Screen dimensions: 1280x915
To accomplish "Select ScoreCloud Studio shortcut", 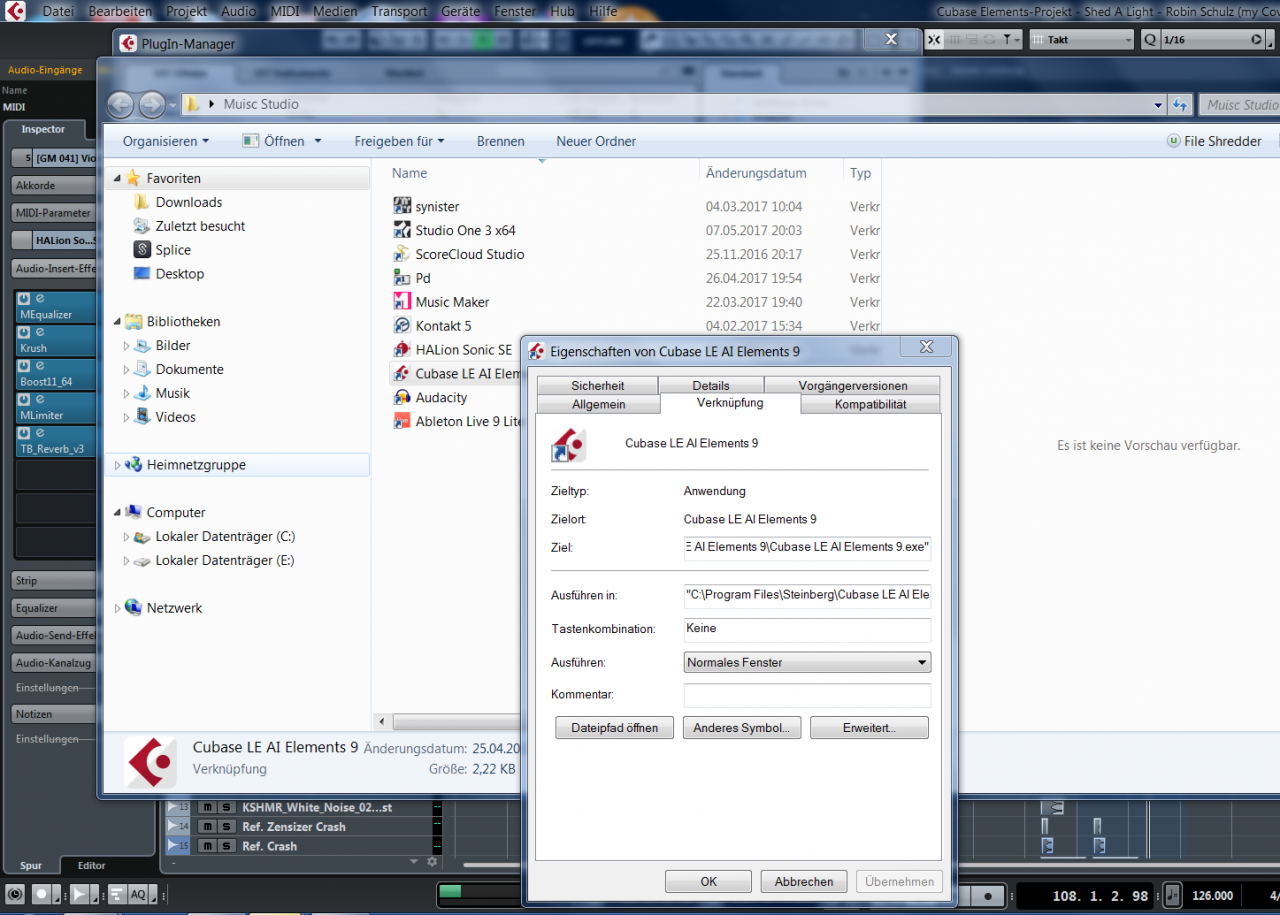I will [x=459, y=254].
